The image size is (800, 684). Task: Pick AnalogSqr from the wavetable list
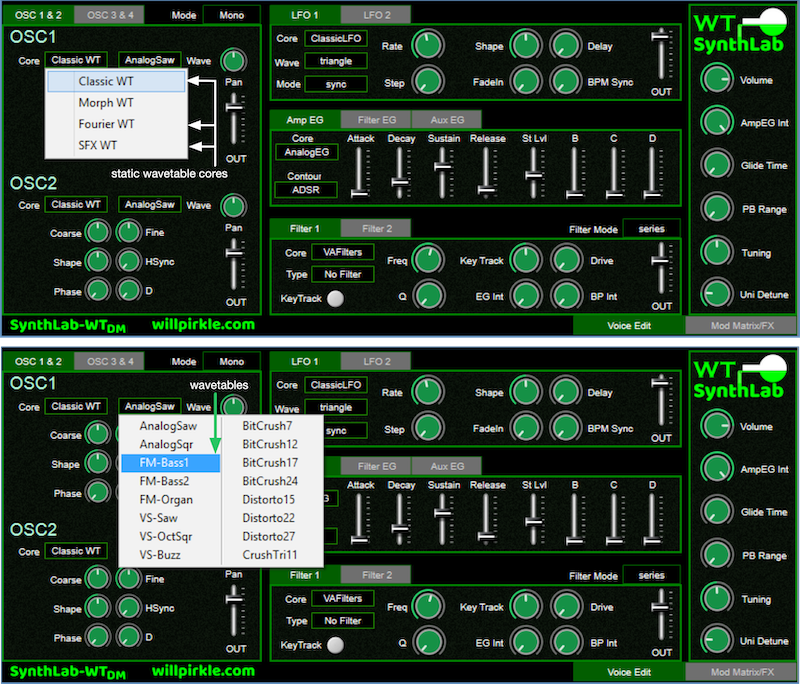(170, 444)
